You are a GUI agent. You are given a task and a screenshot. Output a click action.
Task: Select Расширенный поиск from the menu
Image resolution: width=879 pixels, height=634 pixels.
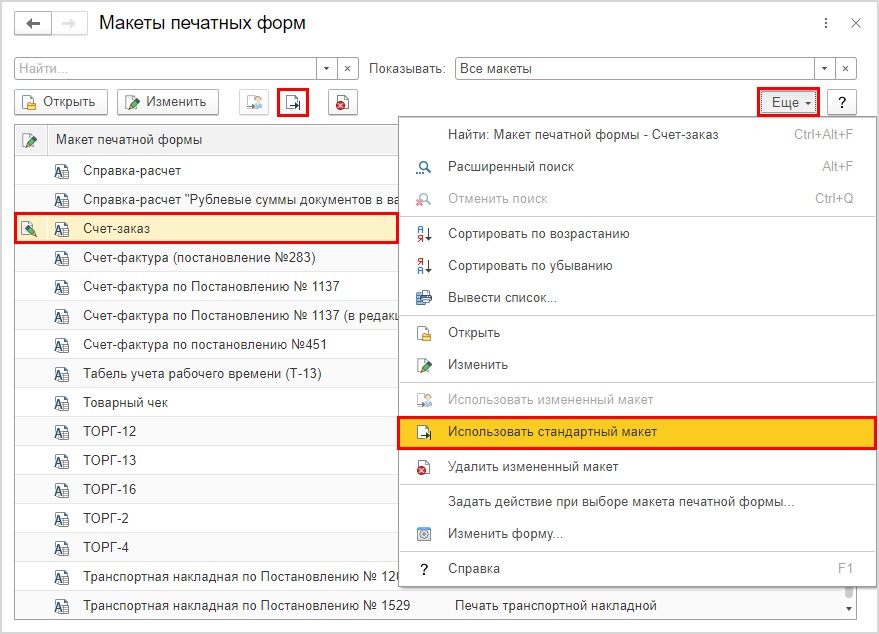coord(637,166)
